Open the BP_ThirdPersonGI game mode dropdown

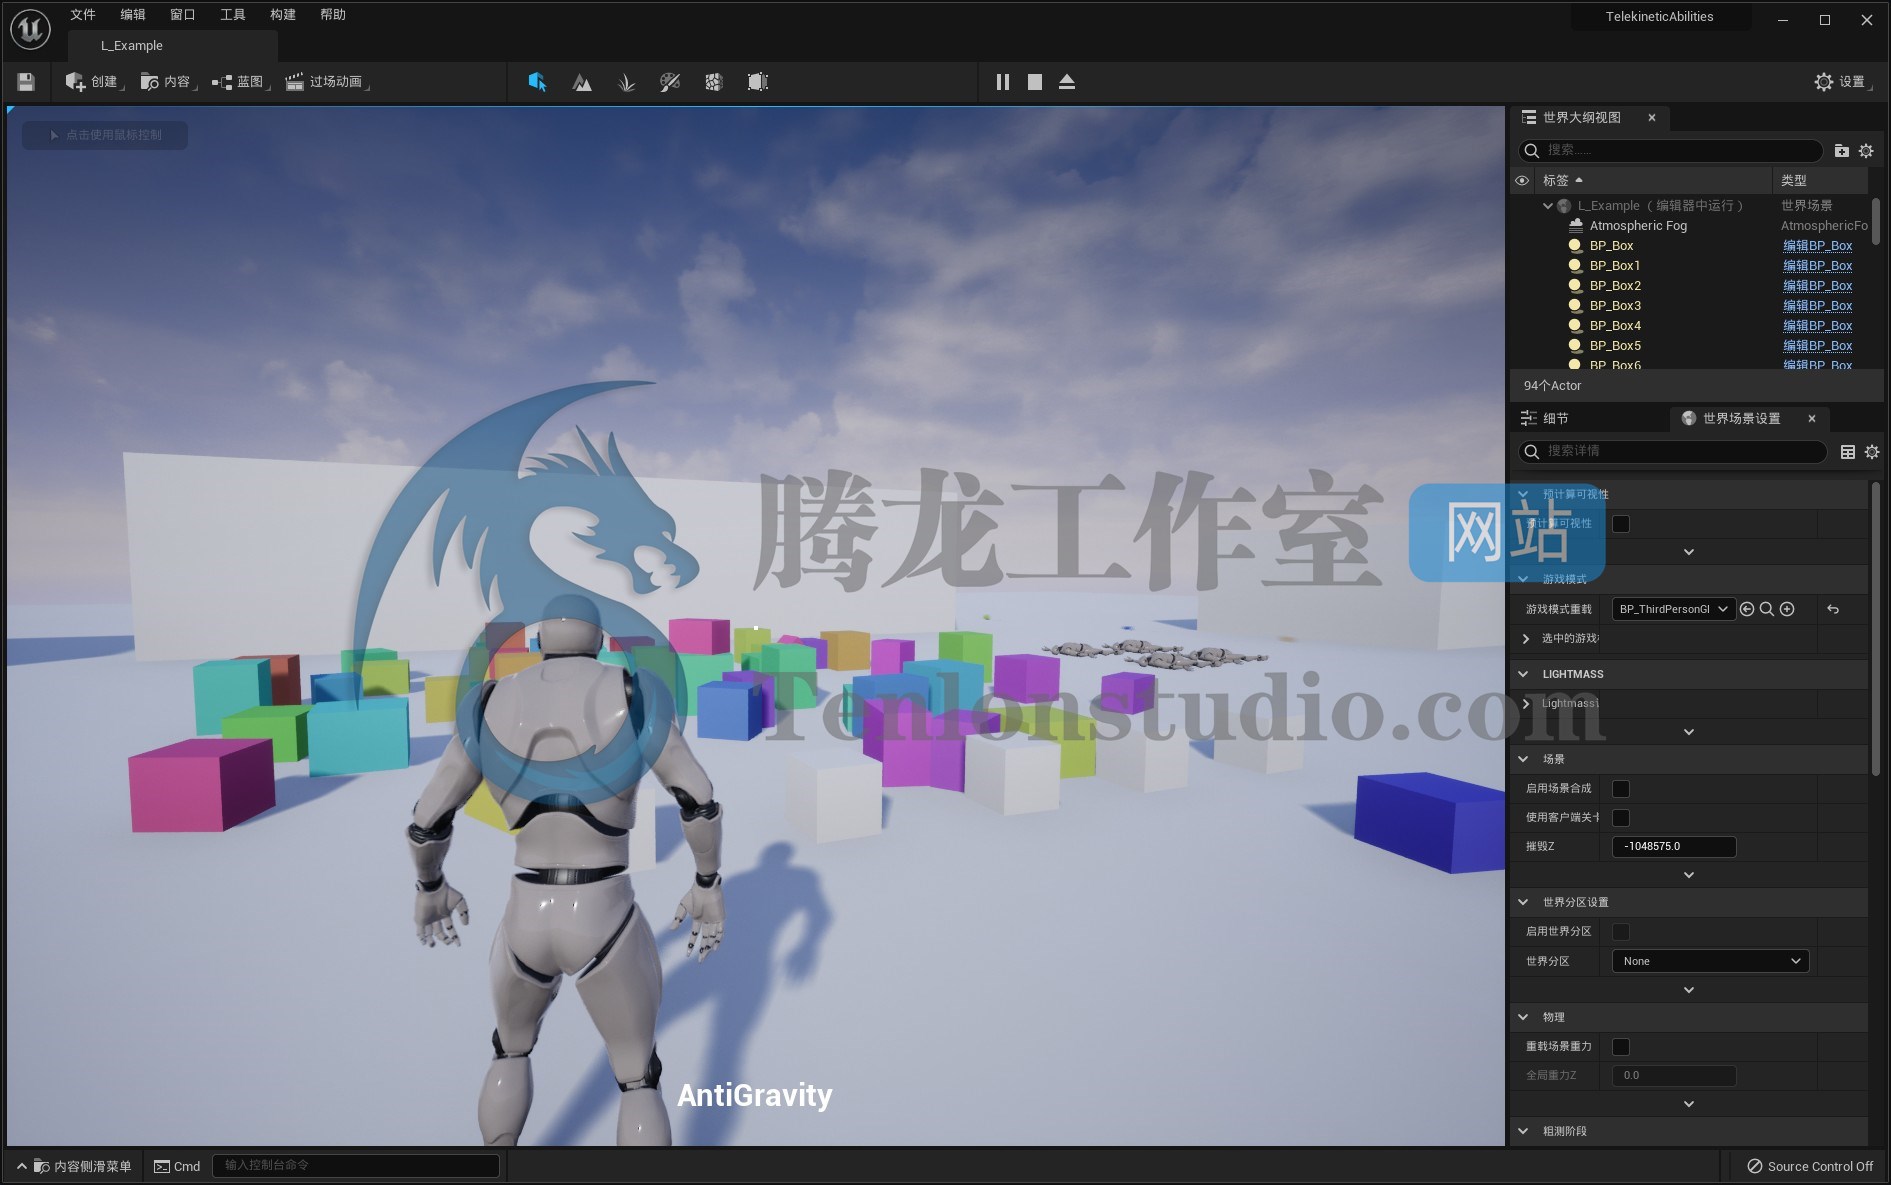click(1673, 609)
